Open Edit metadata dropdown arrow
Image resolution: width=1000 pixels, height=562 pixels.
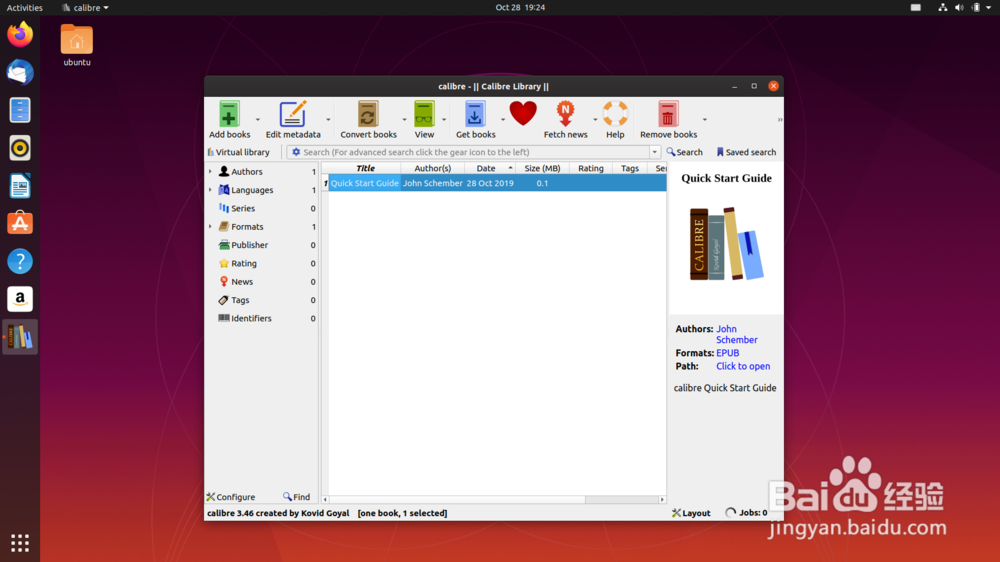coord(328,119)
